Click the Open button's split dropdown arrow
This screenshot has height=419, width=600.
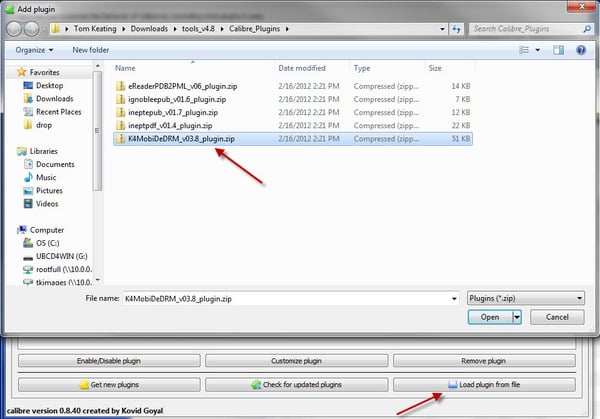coord(516,317)
